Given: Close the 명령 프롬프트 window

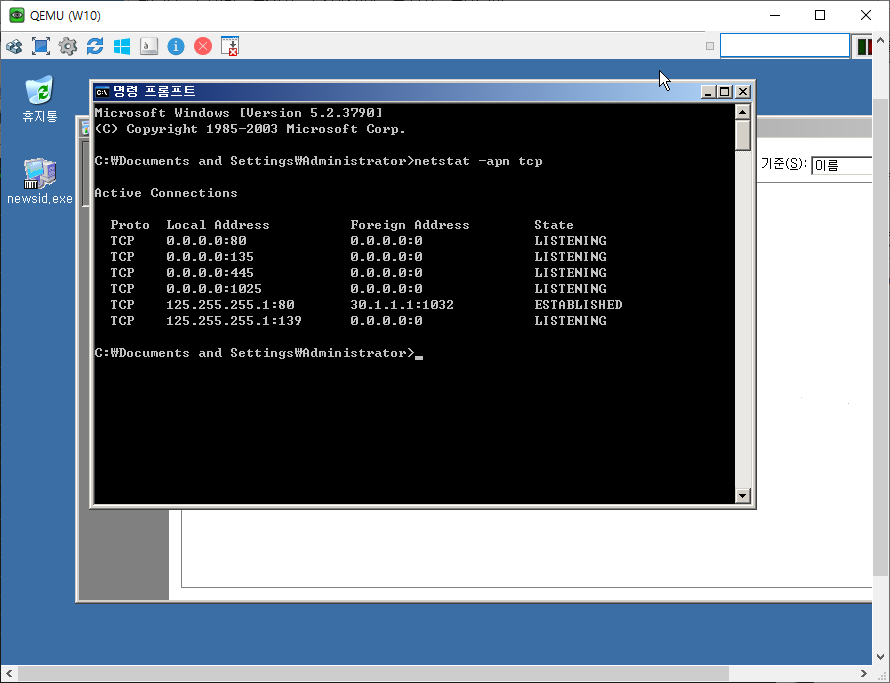Looking at the screenshot, I should [743, 92].
